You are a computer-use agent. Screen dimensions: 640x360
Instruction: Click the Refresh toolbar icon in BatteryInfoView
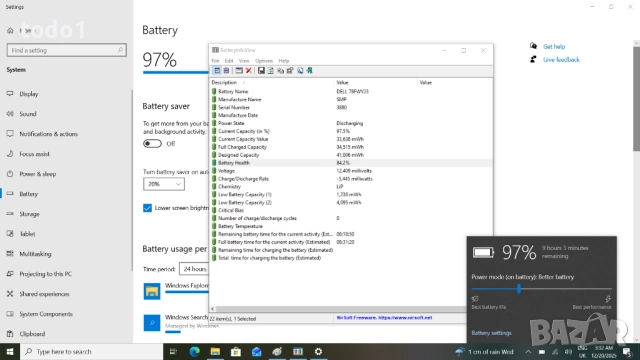[x=271, y=71]
